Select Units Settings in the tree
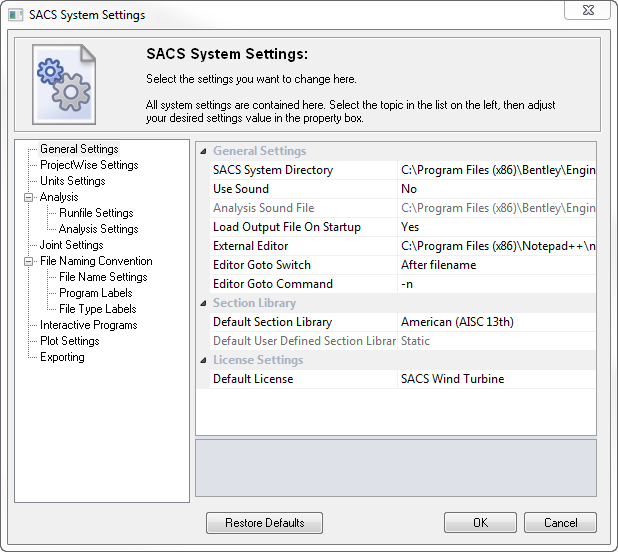The width and height of the screenshot is (618, 552). (x=72, y=181)
